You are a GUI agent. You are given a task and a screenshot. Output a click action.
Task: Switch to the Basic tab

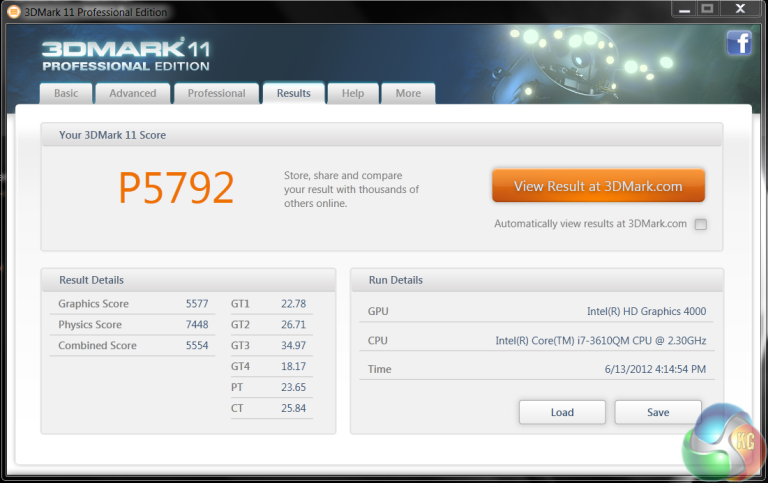pos(66,93)
